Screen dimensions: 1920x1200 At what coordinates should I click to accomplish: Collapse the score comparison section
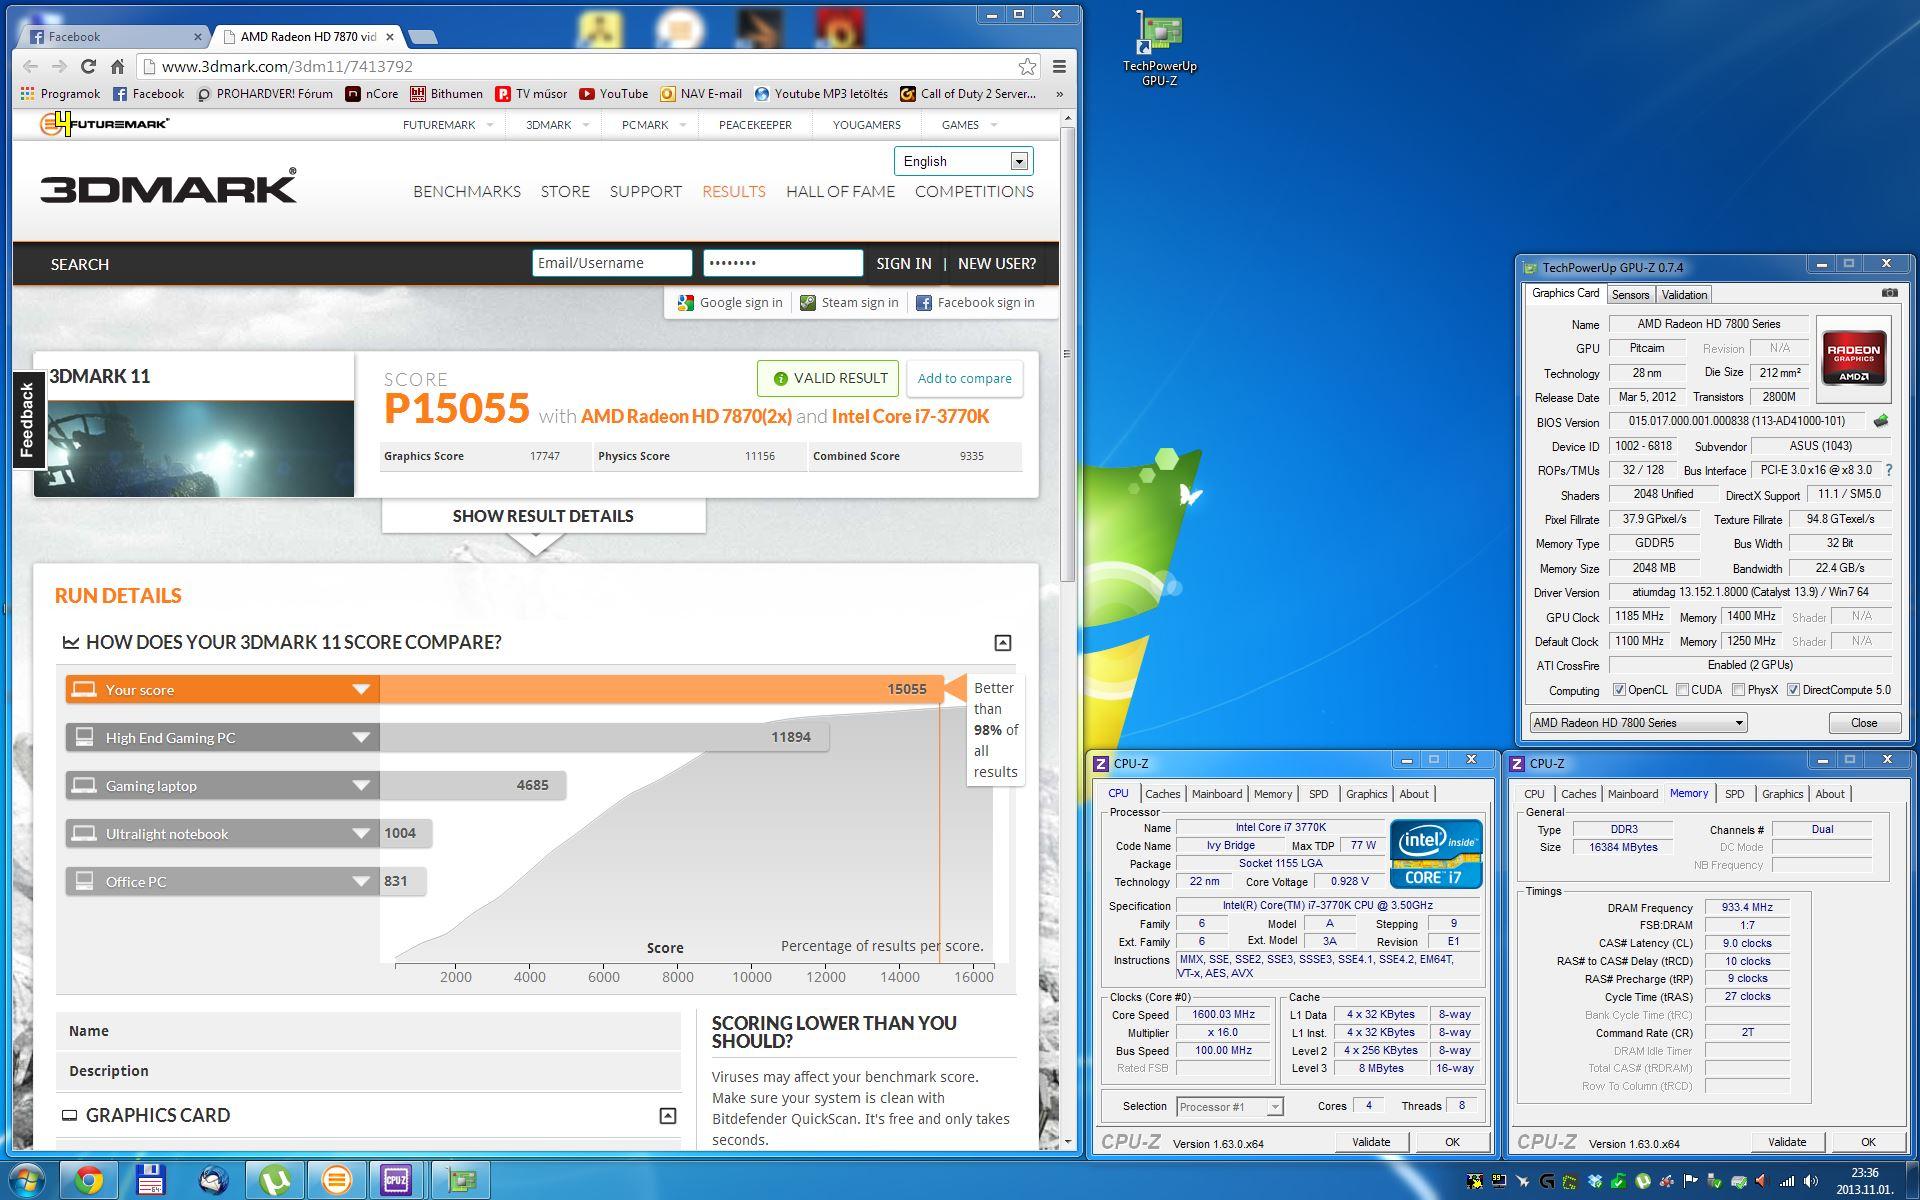pyautogui.click(x=1002, y=643)
